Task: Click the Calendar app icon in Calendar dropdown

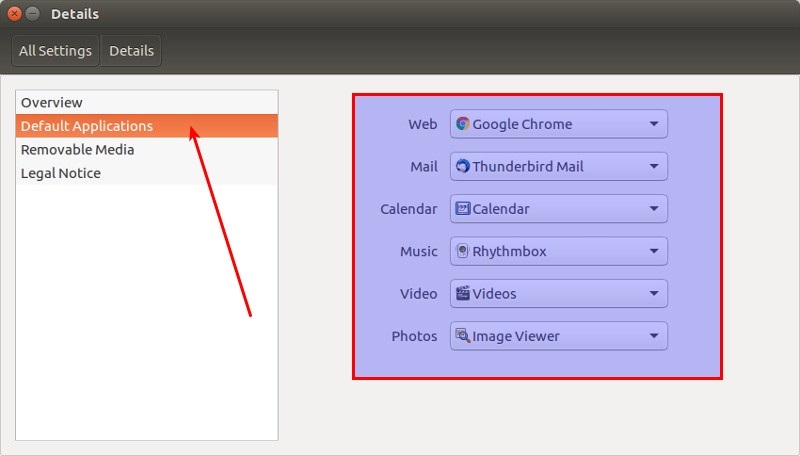Action: pos(463,208)
